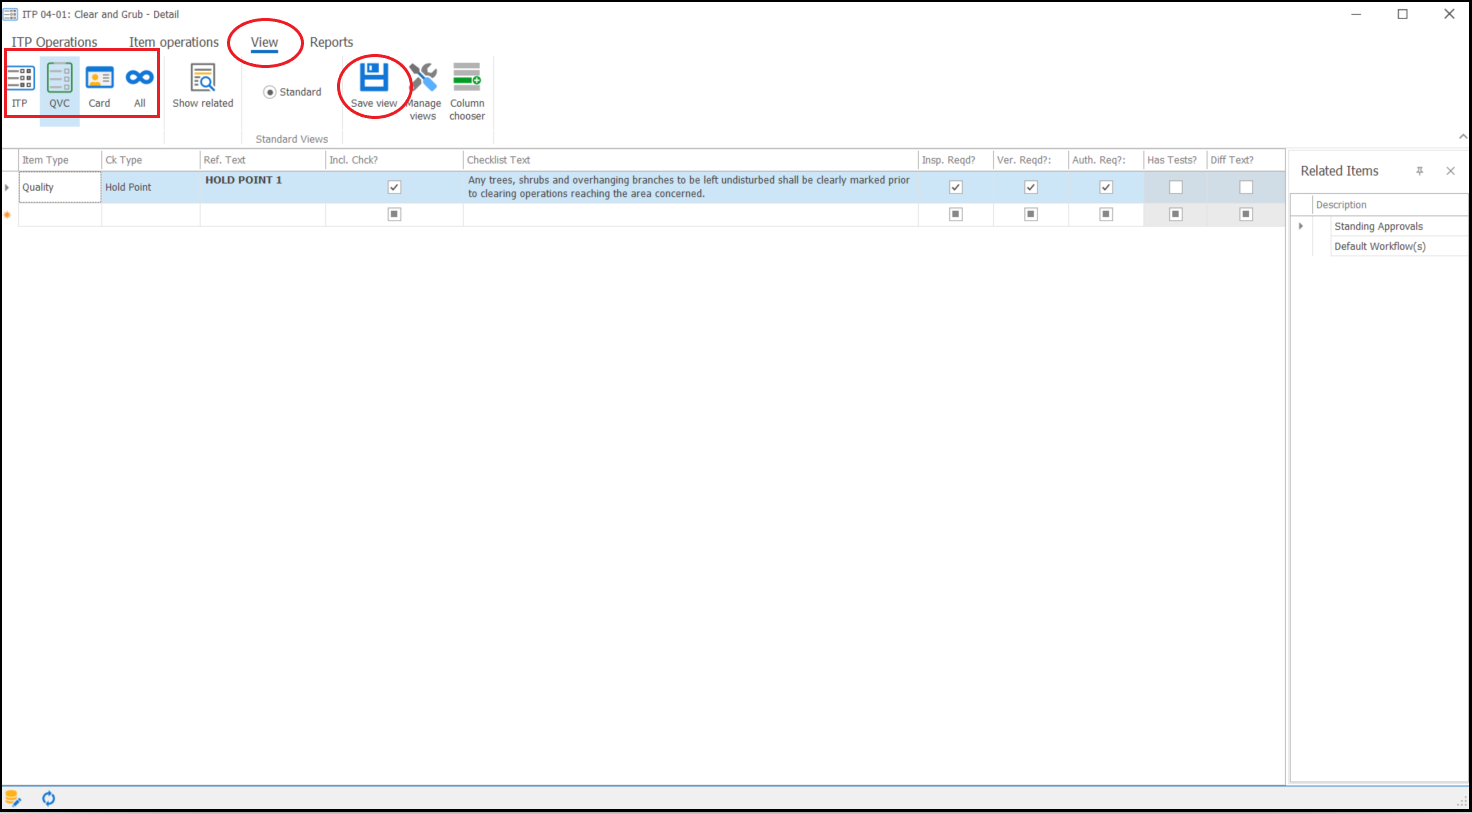The width and height of the screenshot is (1472, 814).
Task: Click the Auth. Req? column header
Action: point(1106,160)
